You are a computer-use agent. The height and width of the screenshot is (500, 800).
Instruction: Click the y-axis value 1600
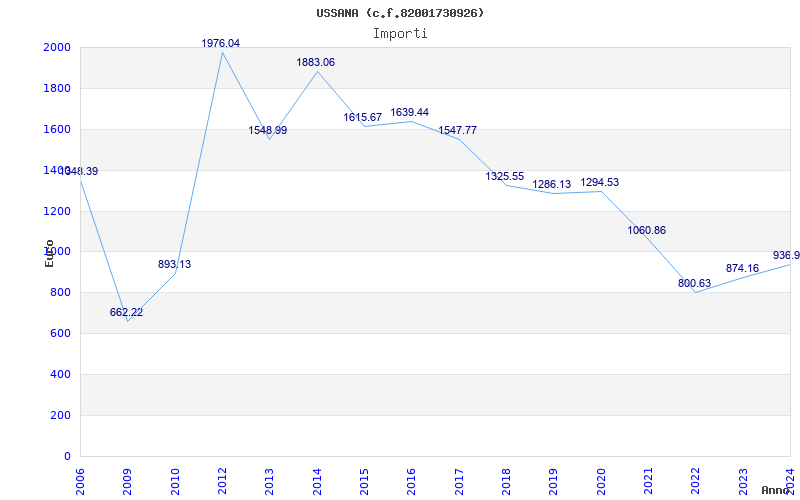click(57, 129)
